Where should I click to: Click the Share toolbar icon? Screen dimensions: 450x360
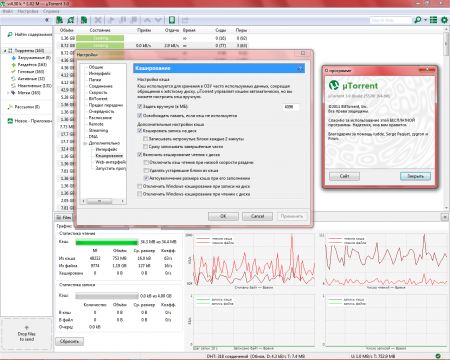coord(185,20)
